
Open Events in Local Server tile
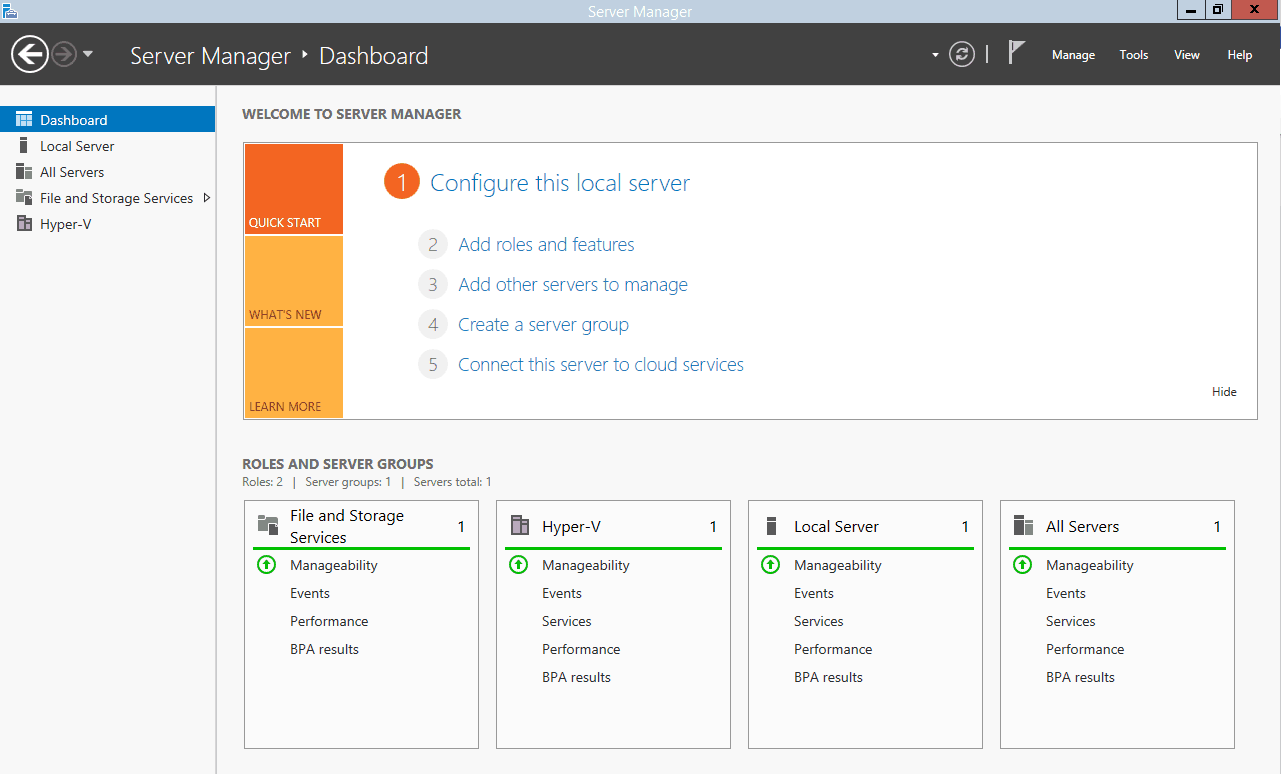click(x=814, y=593)
